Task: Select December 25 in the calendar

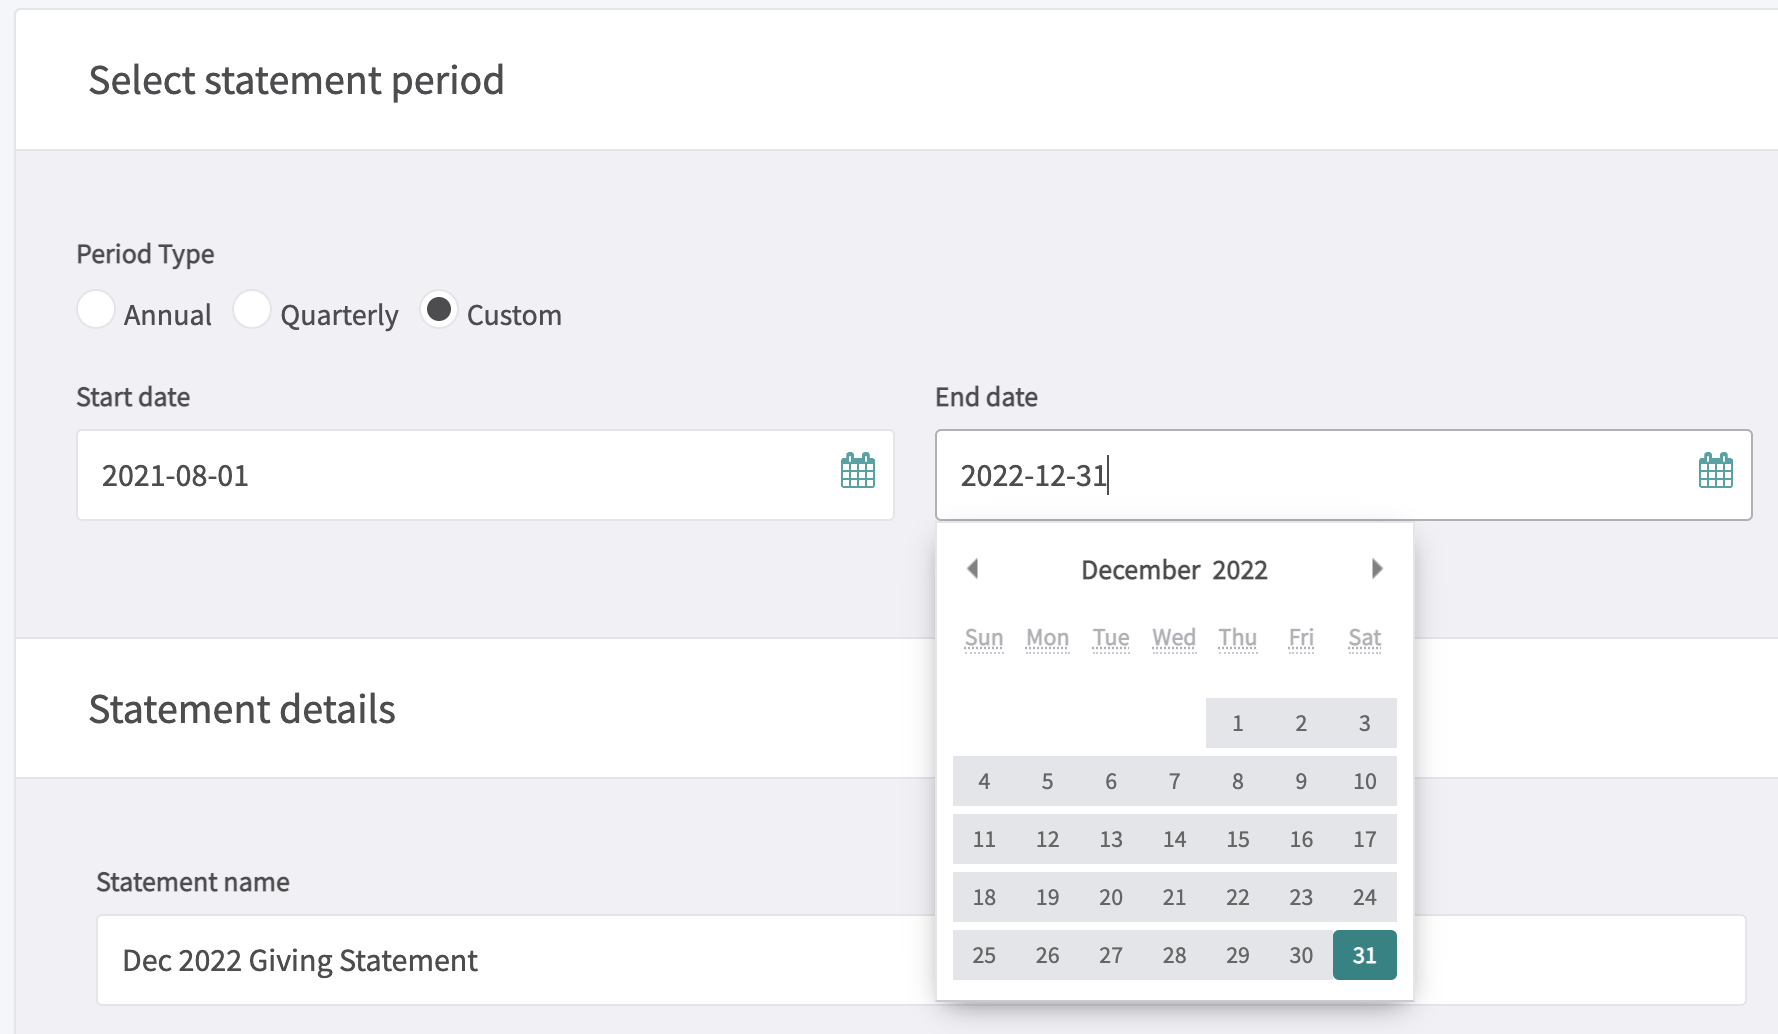Action: [x=983, y=955]
